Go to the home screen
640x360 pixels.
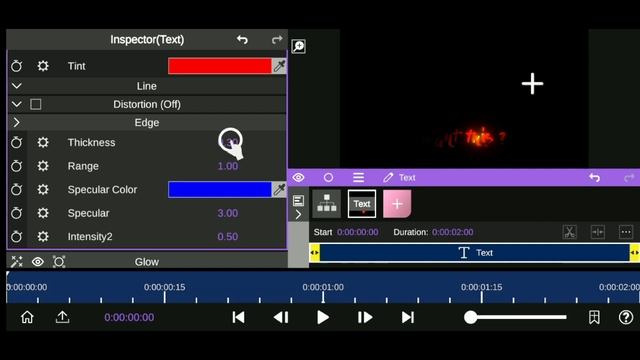click(x=27, y=317)
